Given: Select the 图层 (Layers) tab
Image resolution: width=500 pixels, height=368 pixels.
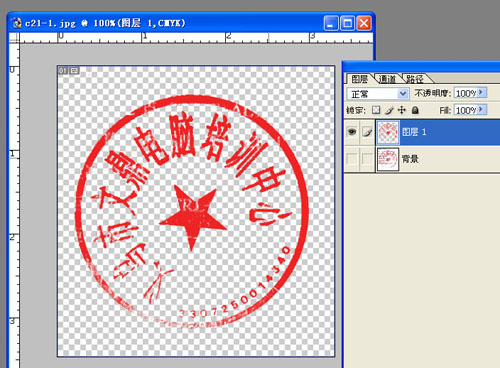Looking at the screenshot, I should (x=360, y=79).
